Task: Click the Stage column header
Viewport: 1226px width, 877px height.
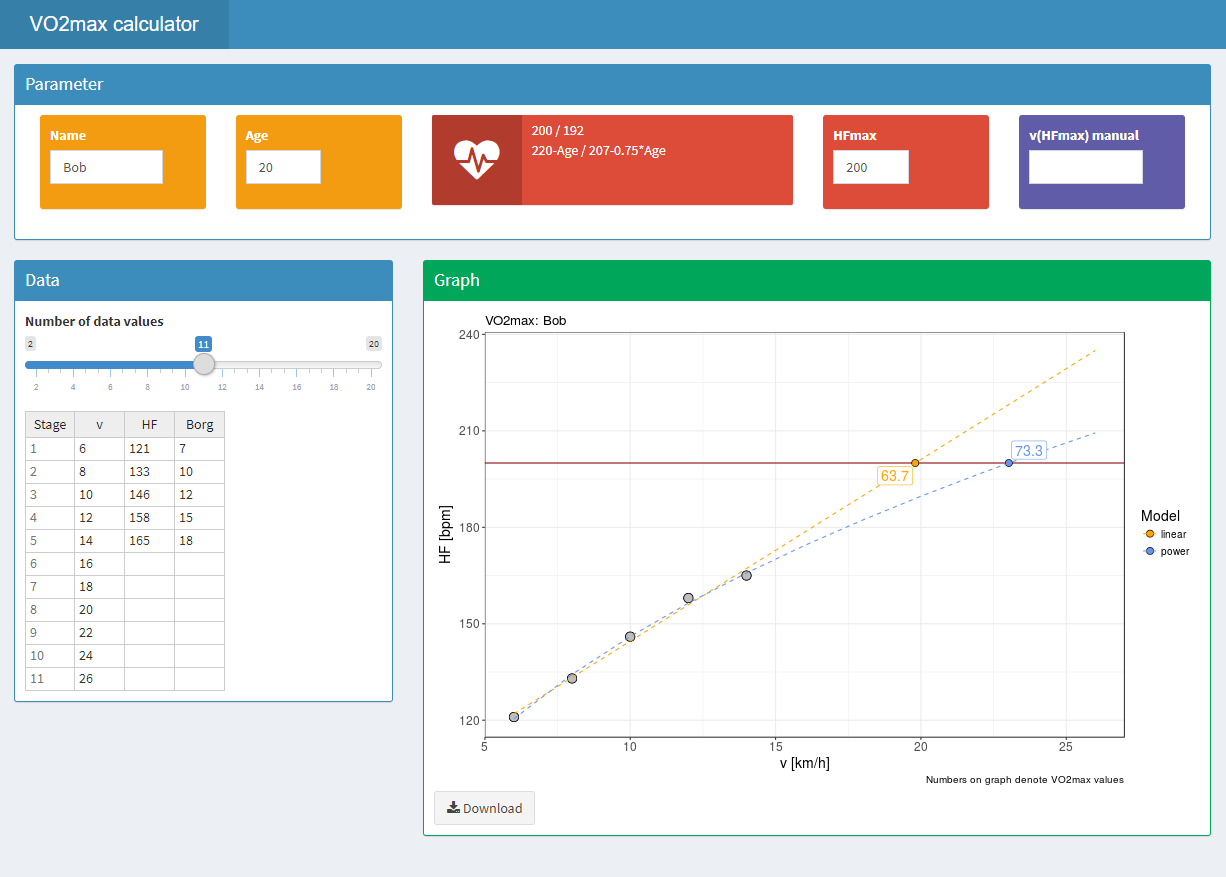Action: 50,424
